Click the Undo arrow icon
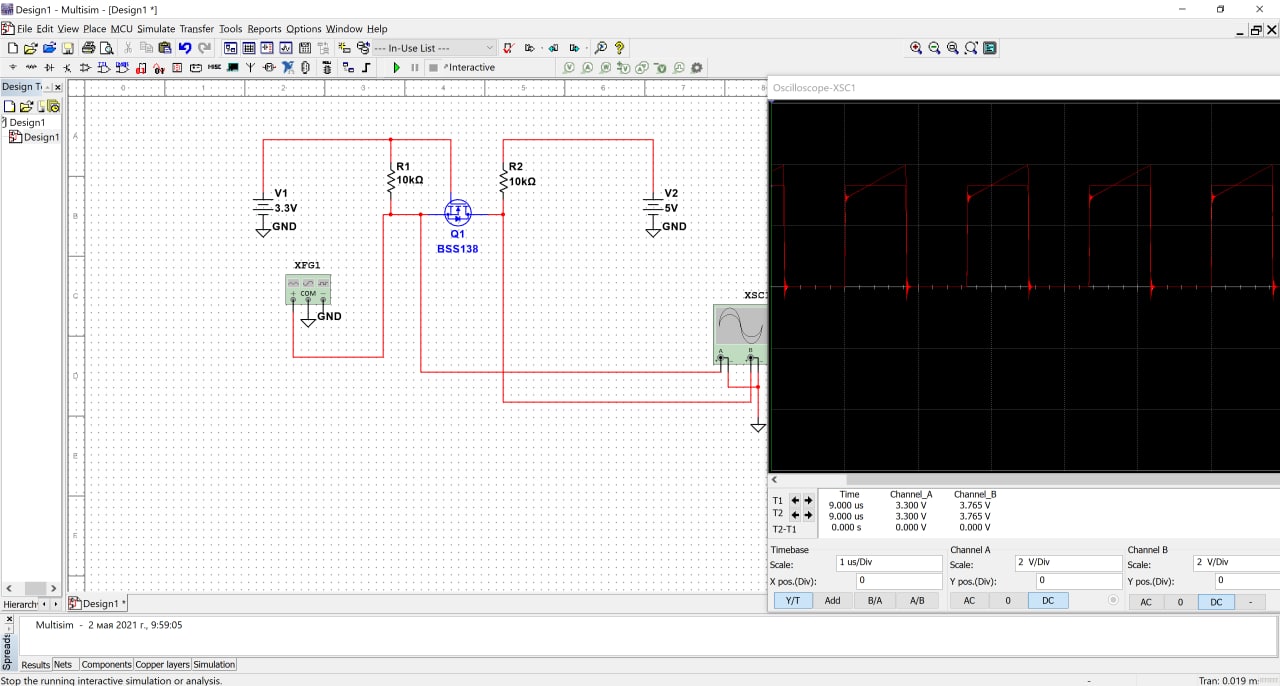The width and height of the screenshot is (1280, 686). (x=185, y=48)
